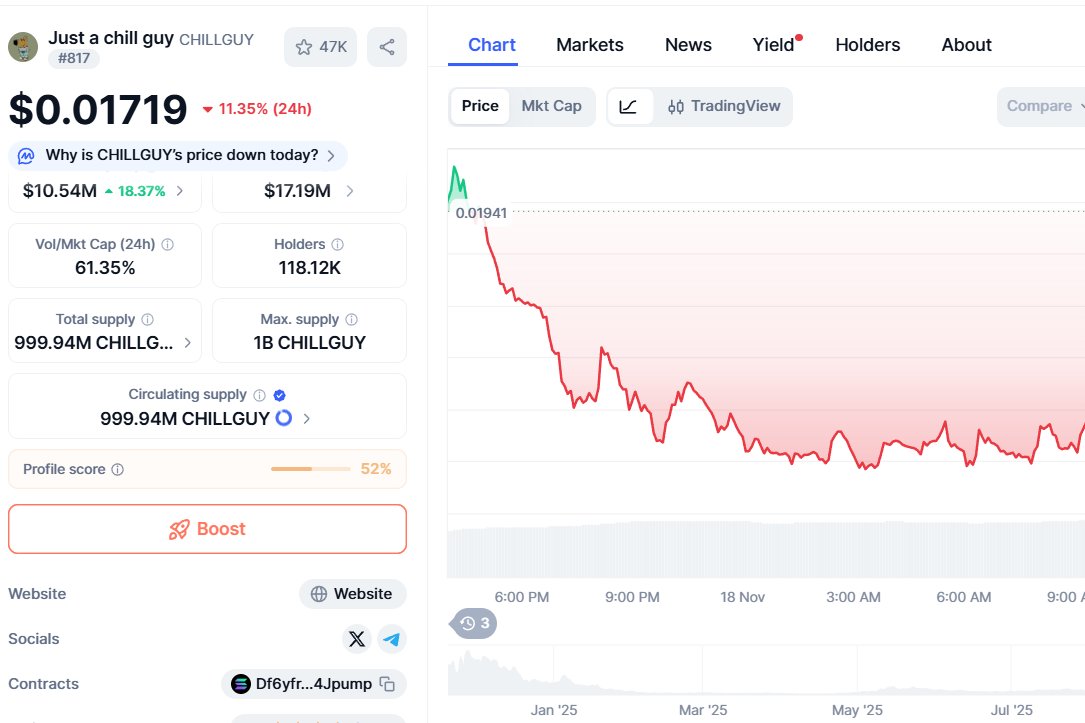Image resolution: width=1085 pixels, height=723 pixels.
Task: Click the Boost button
Action: 207,529
